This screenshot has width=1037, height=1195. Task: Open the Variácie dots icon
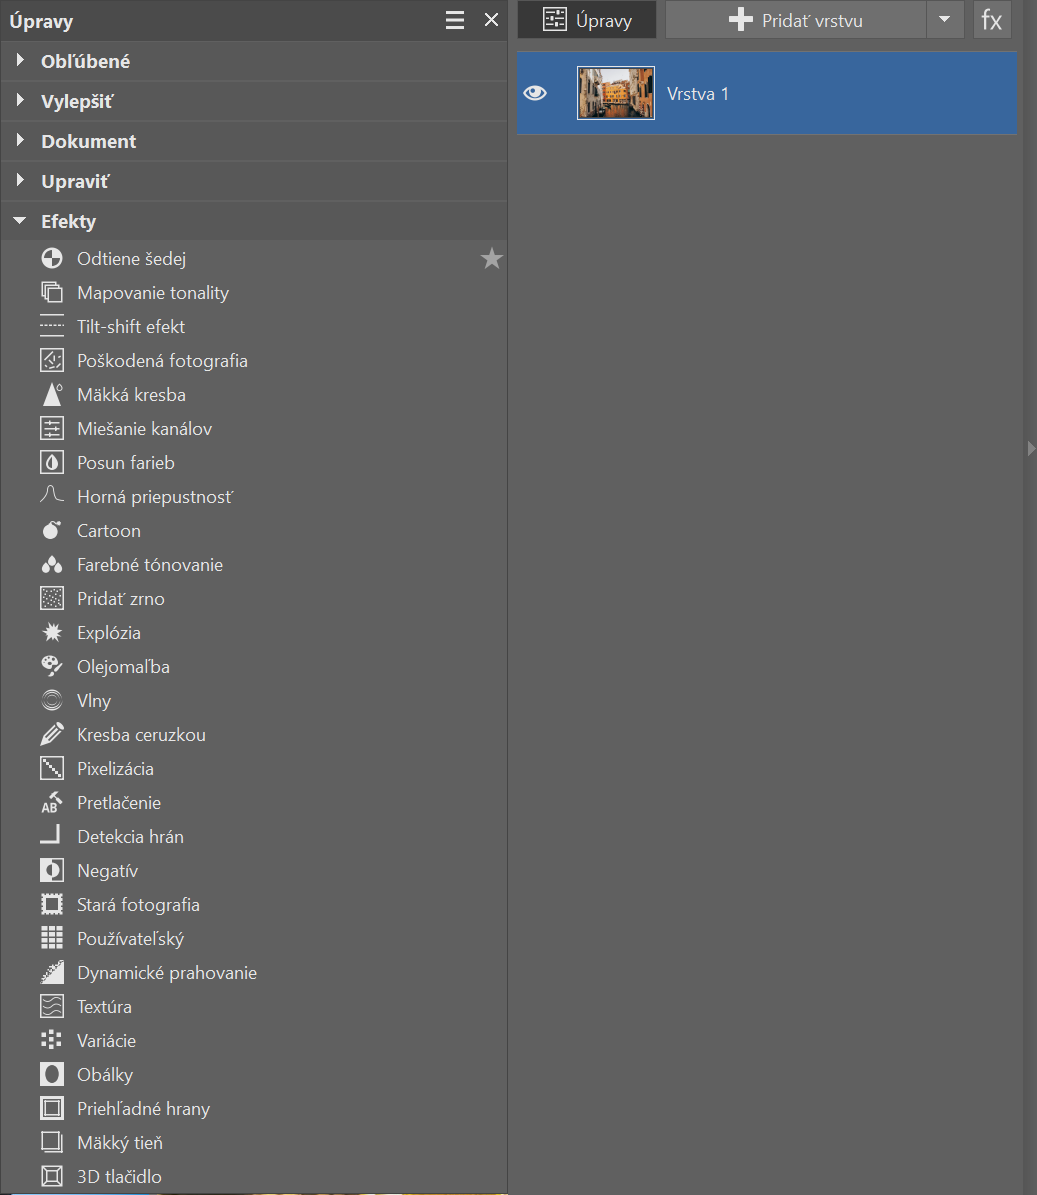52,1040
